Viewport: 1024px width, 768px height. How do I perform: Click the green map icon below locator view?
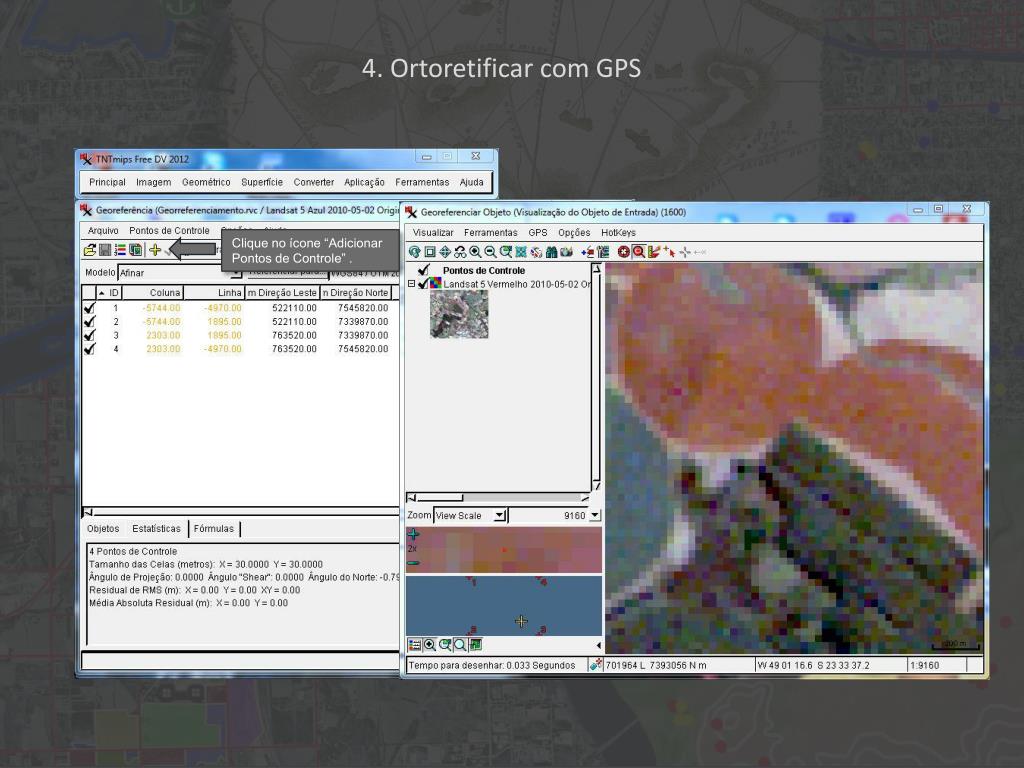click(475, 645)
